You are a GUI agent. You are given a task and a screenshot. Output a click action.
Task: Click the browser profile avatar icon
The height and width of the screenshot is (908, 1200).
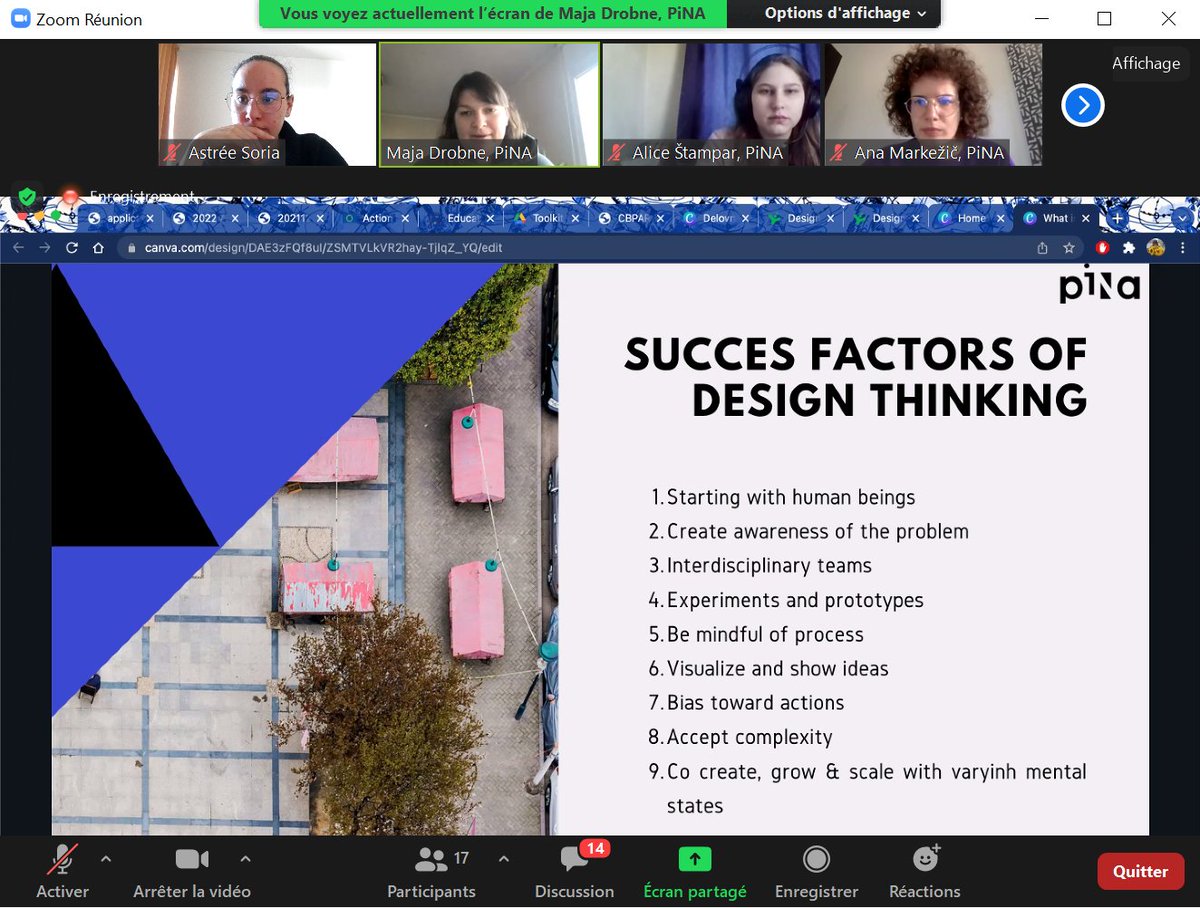coord(1155,247)
